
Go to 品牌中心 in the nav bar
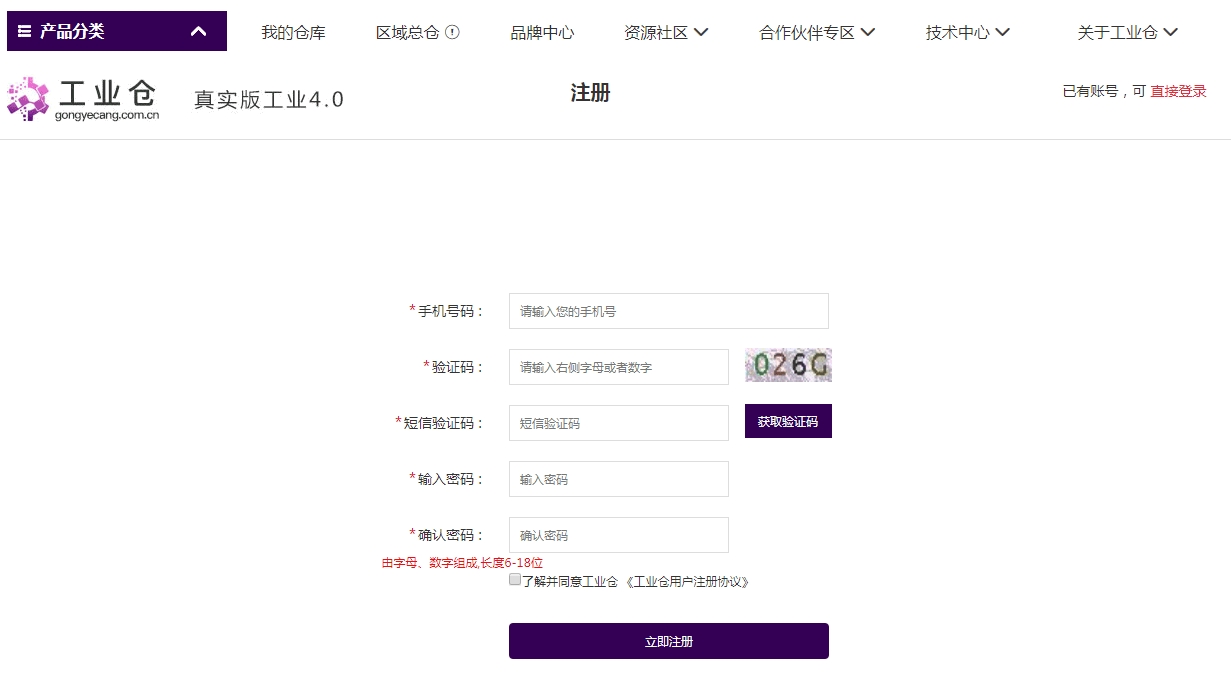tap(542, 32)
